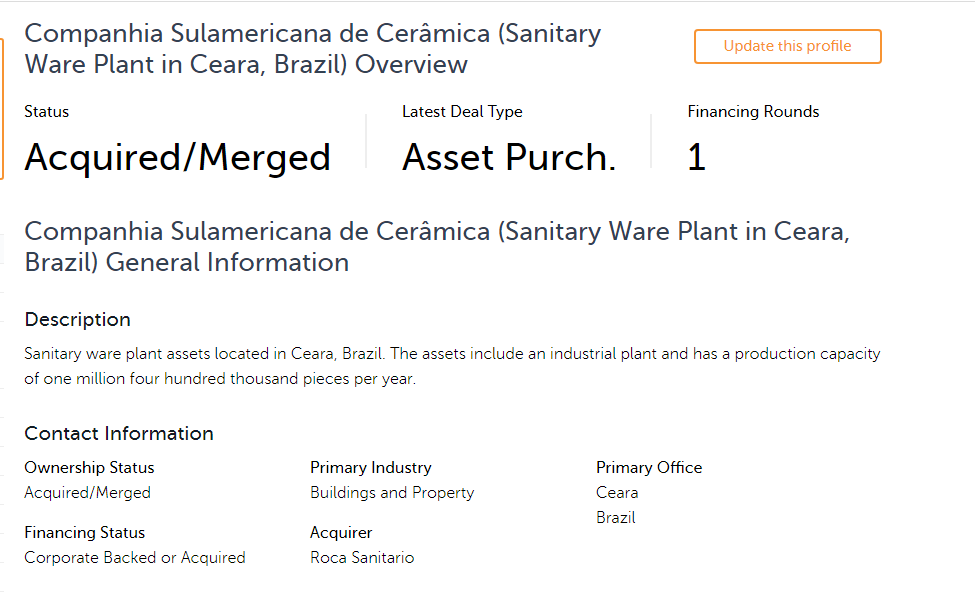
Task: Click the Corporate Backed or Acquired value
Action: 134,558
